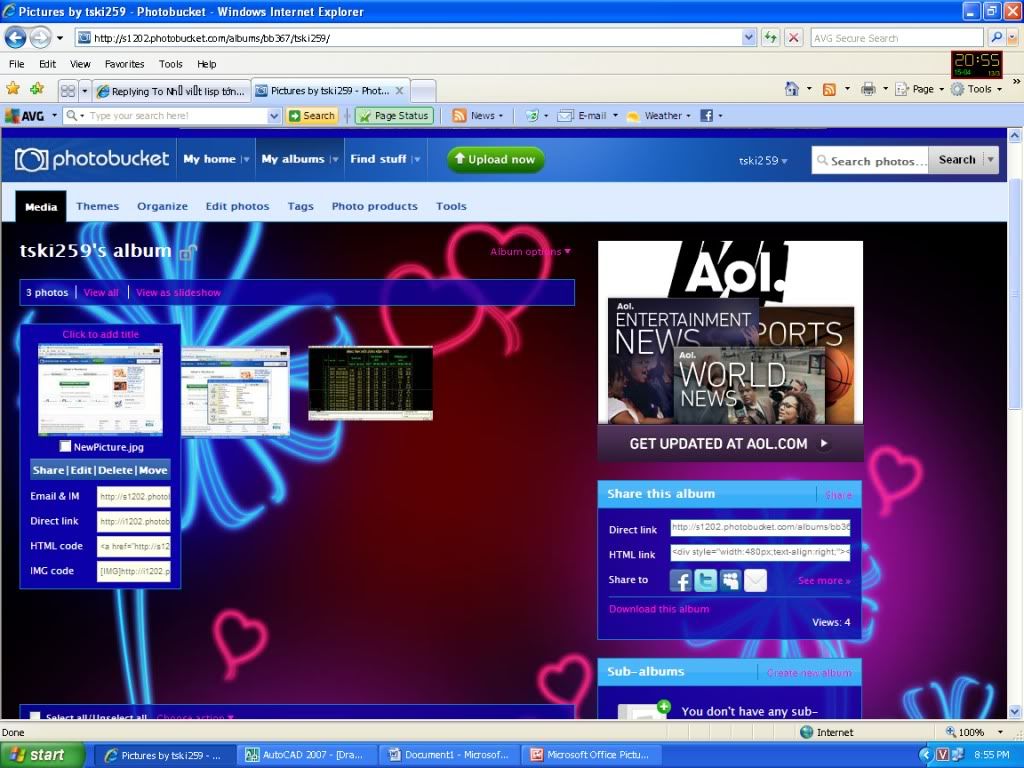1024x768 pixels.
Task: Switch to Microsoft Office Picture taskbar button
Action: click(592, 755)
